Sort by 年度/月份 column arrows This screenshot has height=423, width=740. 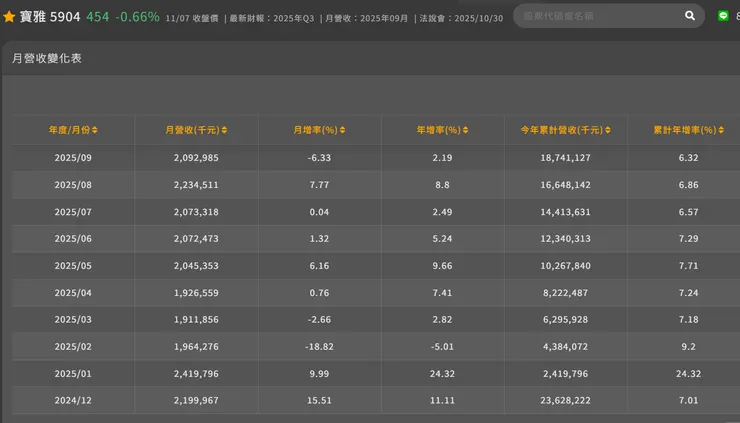pos(95,130)
